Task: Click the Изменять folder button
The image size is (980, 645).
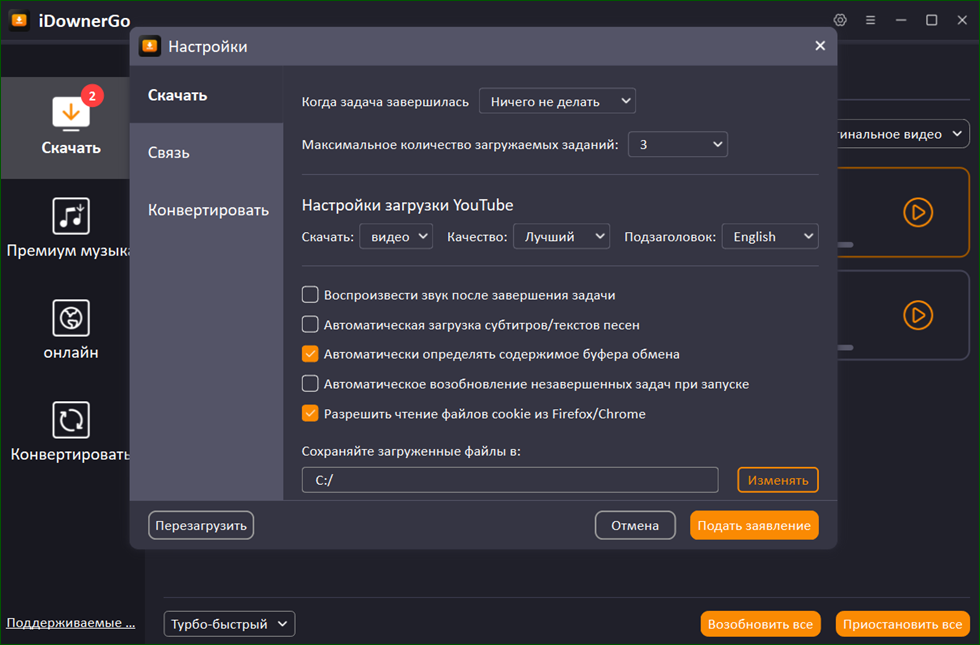Action: pyautogui.click(x=778, y=480)
